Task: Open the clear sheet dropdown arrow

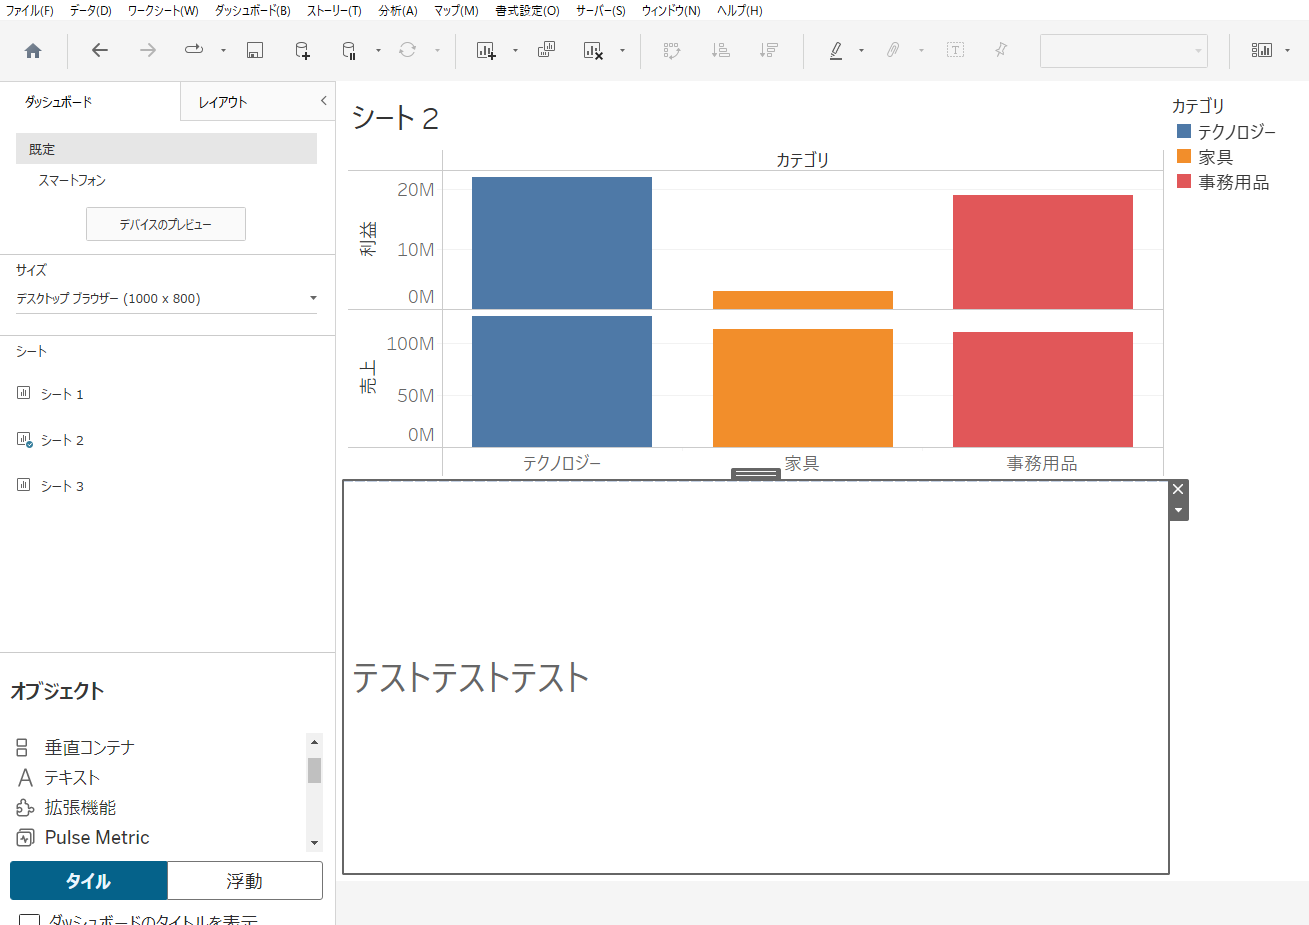Action: coord(622,50)
